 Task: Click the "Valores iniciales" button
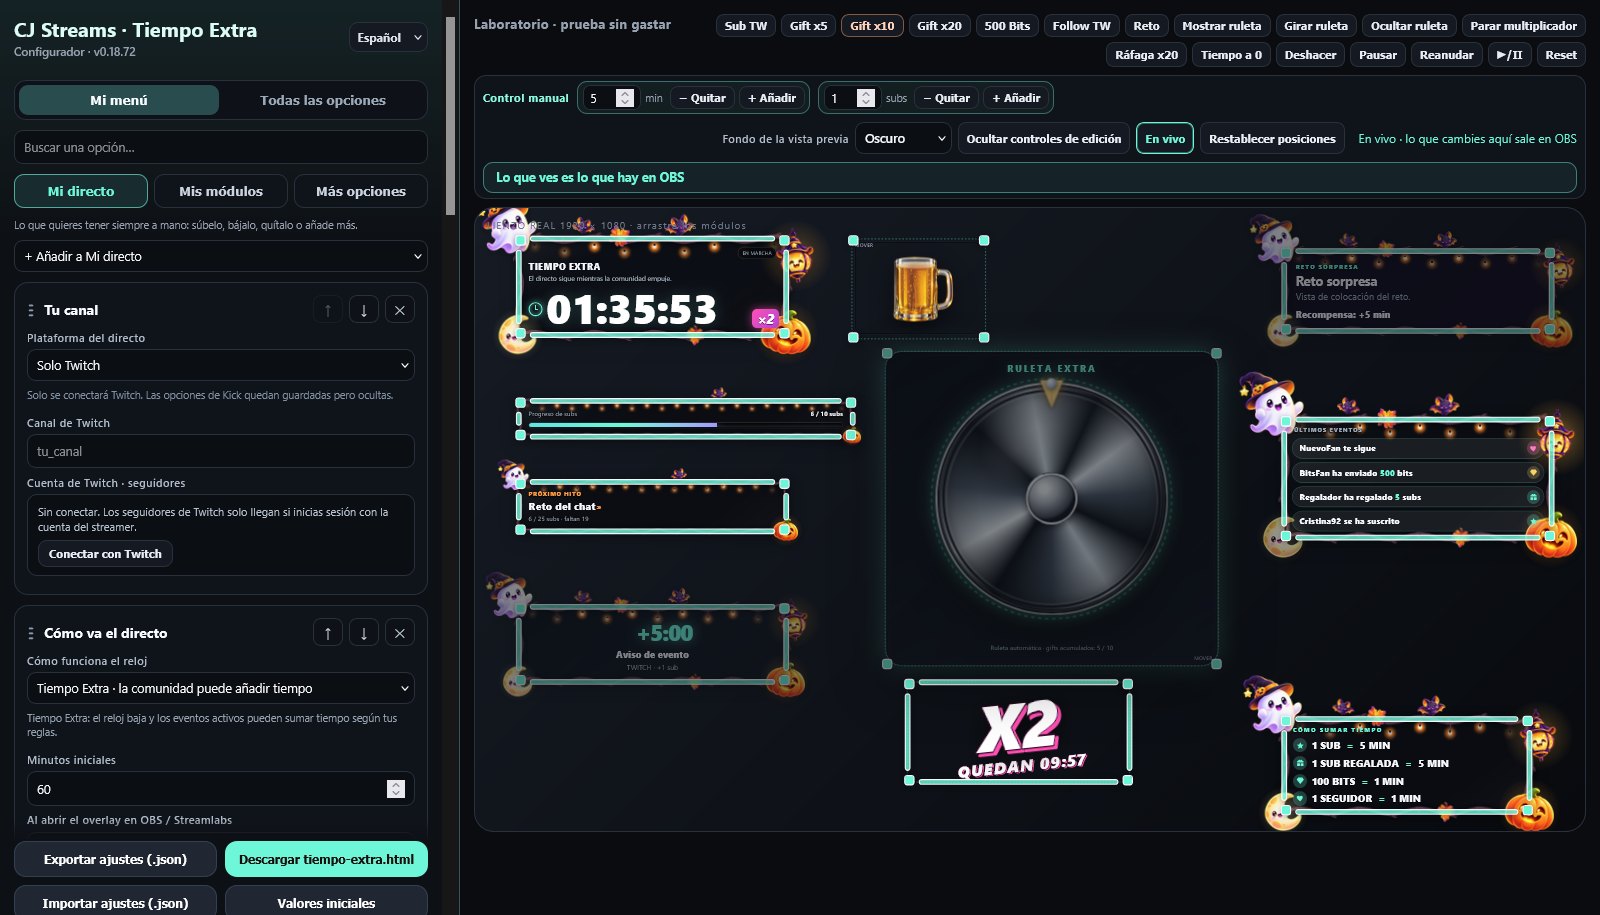coord(326,902)
